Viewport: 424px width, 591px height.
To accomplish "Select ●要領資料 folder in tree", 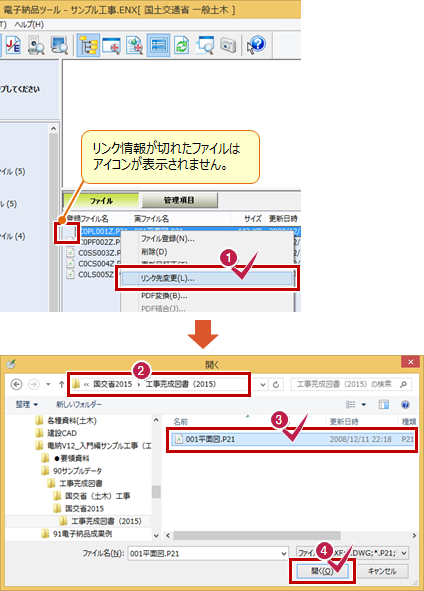I will (66, 458).
